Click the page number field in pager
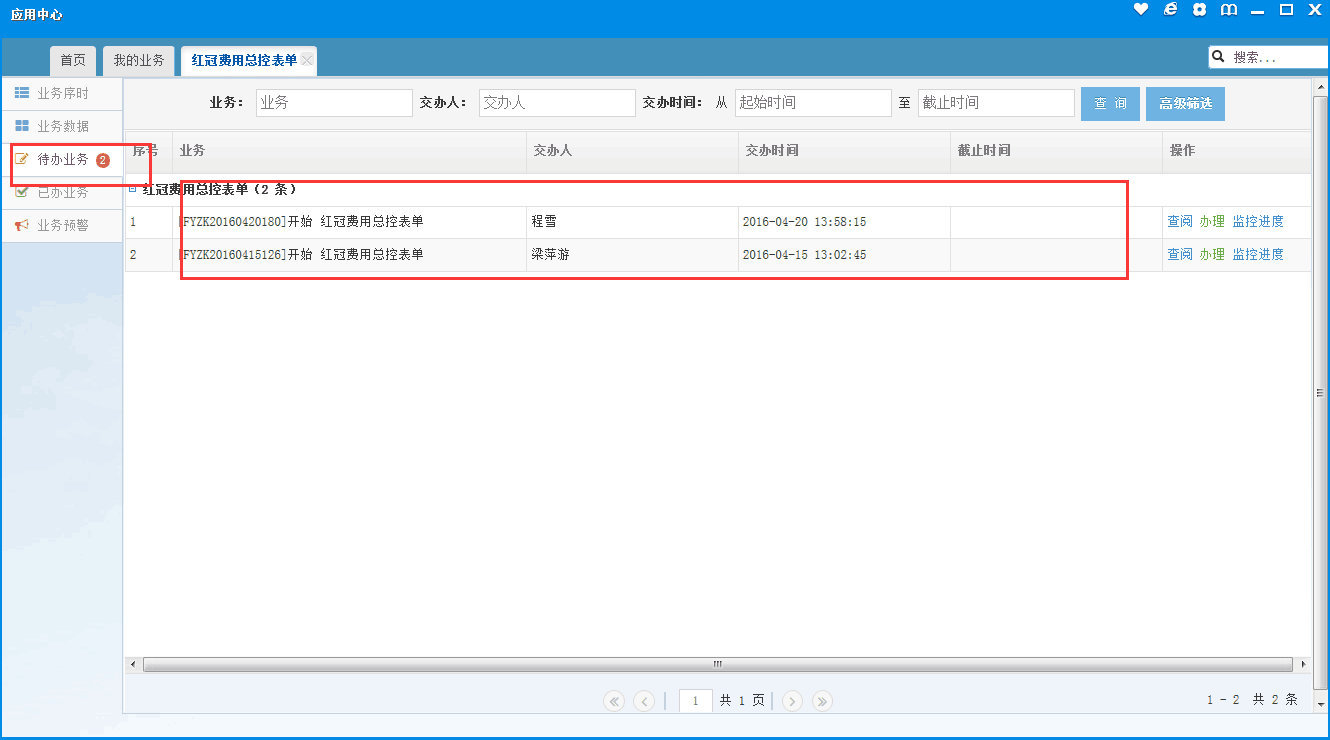1330x740 pixels. pos(695,701)
